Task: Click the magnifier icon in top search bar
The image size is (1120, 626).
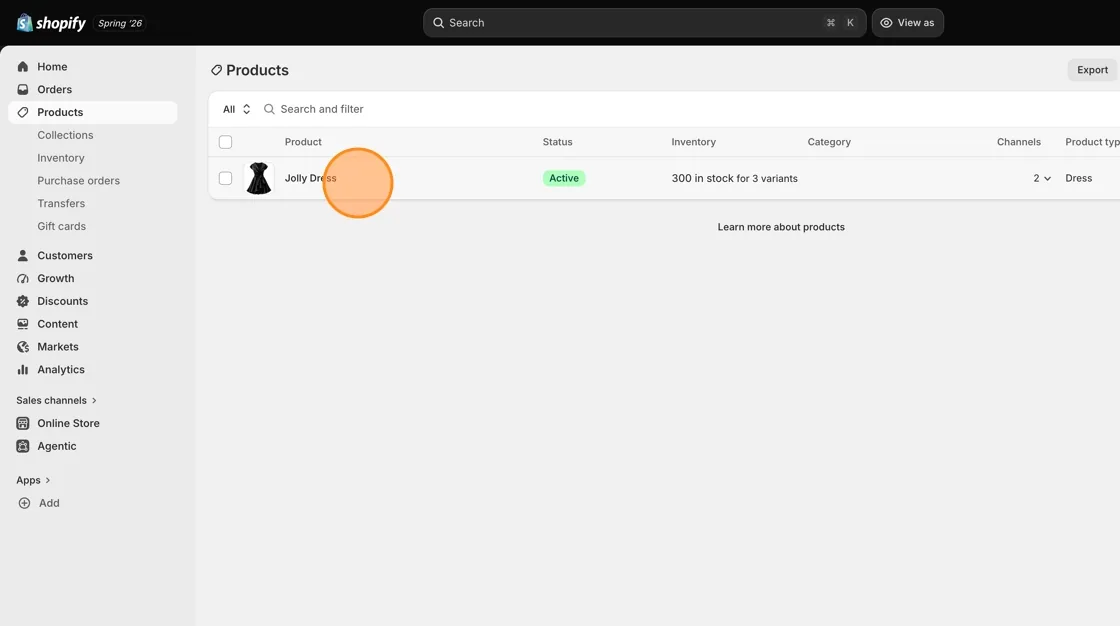Action: click(439, 23)
